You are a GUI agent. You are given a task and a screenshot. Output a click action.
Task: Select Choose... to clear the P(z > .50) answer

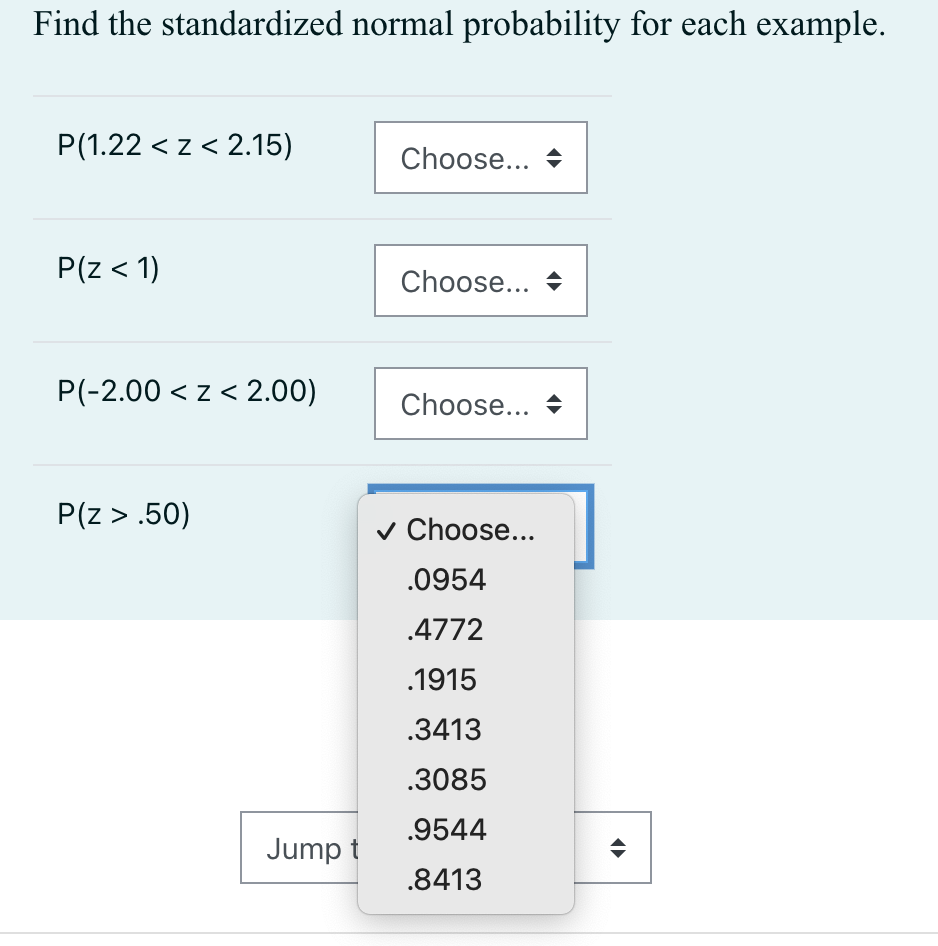(465, 531)
